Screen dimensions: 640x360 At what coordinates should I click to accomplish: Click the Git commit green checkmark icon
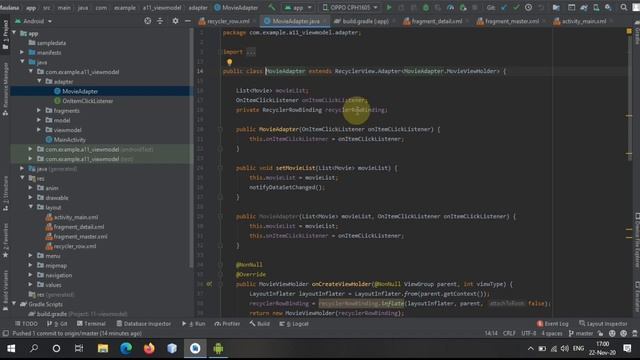[516, 7]
